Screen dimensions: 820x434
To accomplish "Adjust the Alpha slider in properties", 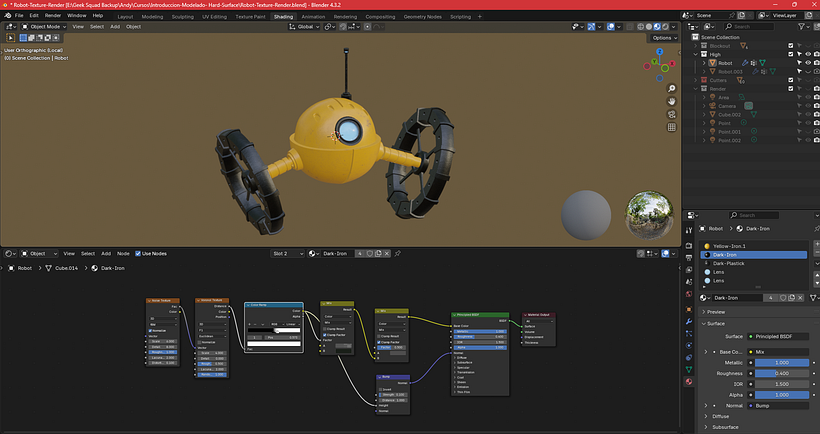I will pos(782,395).
